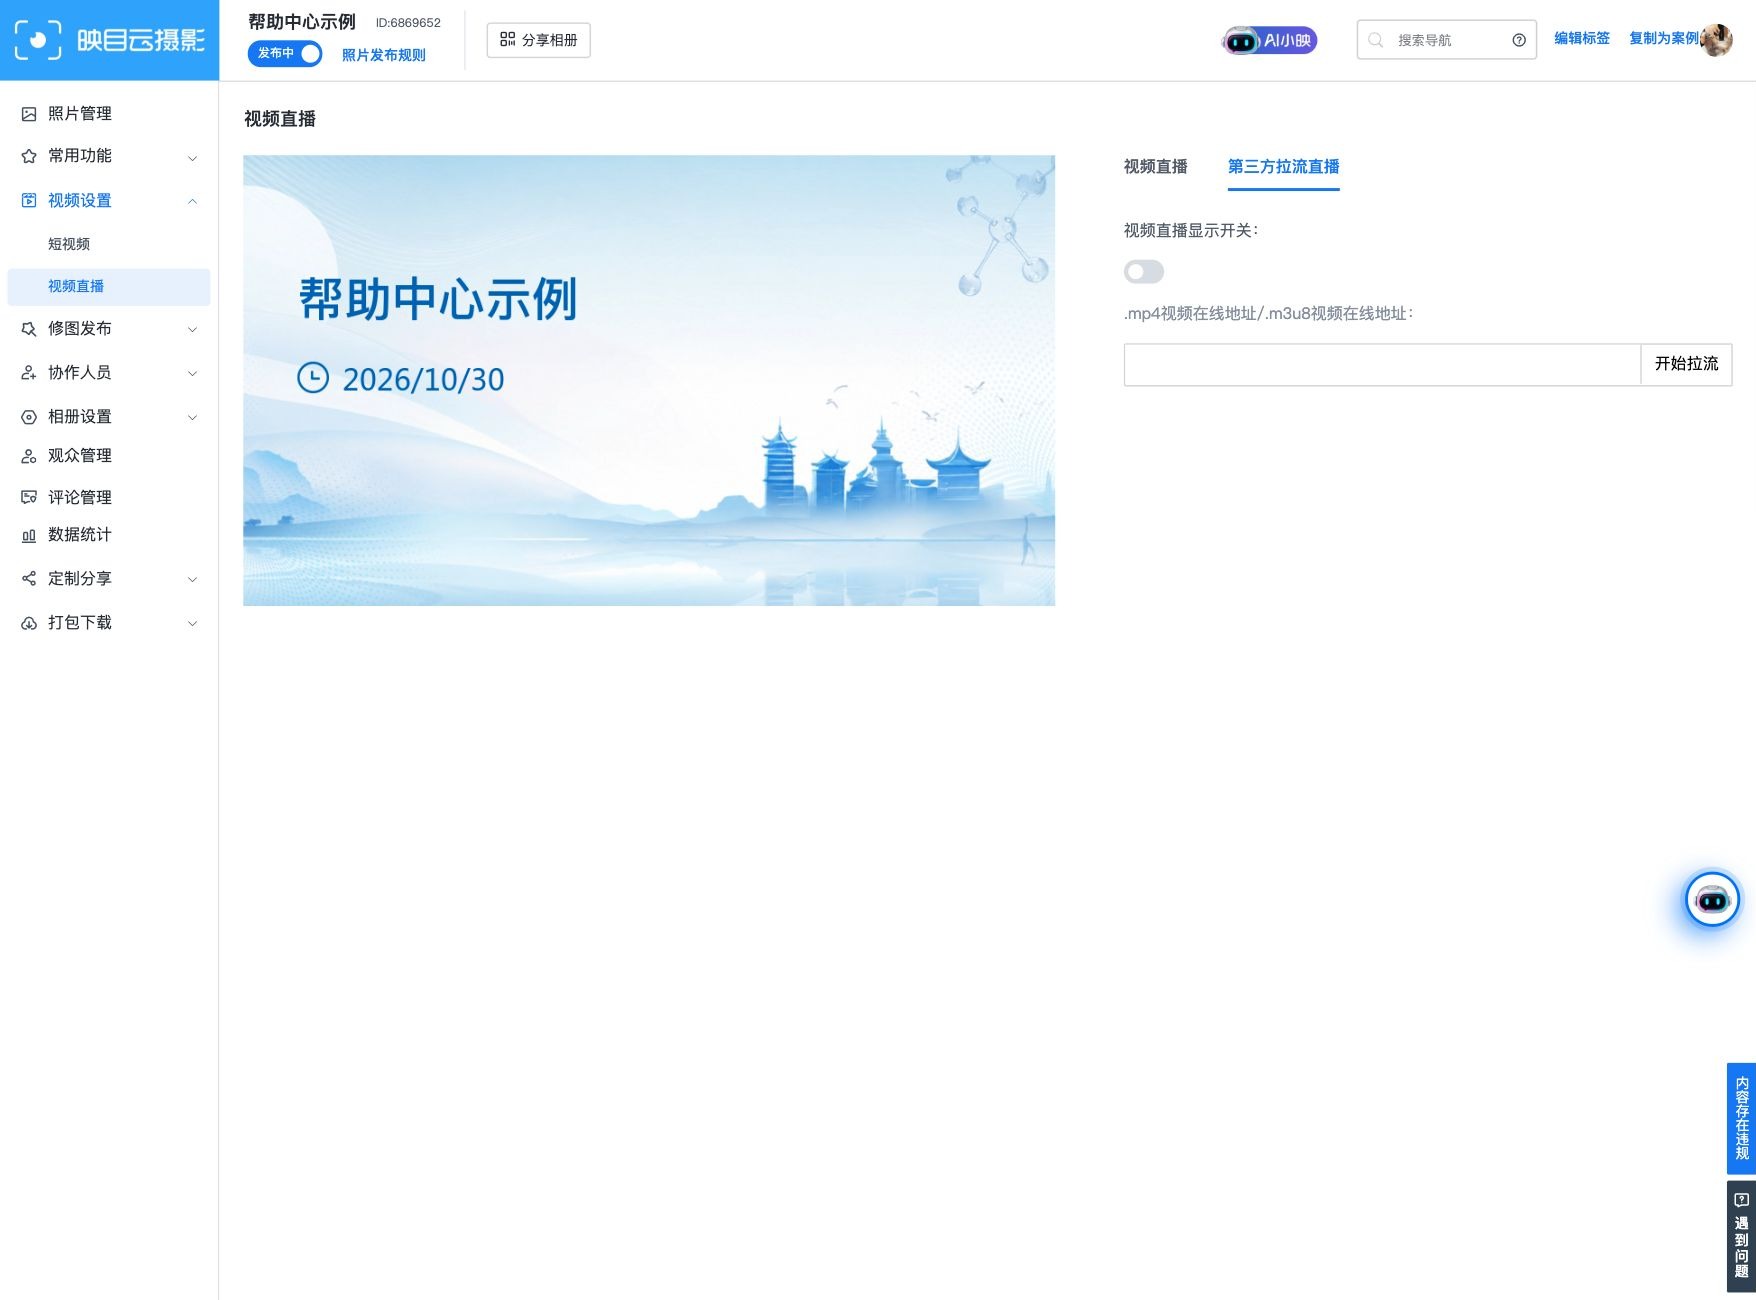1756x1300 pixels.
Task: Open the 照片发布规则 link
Action: point(383,55)
